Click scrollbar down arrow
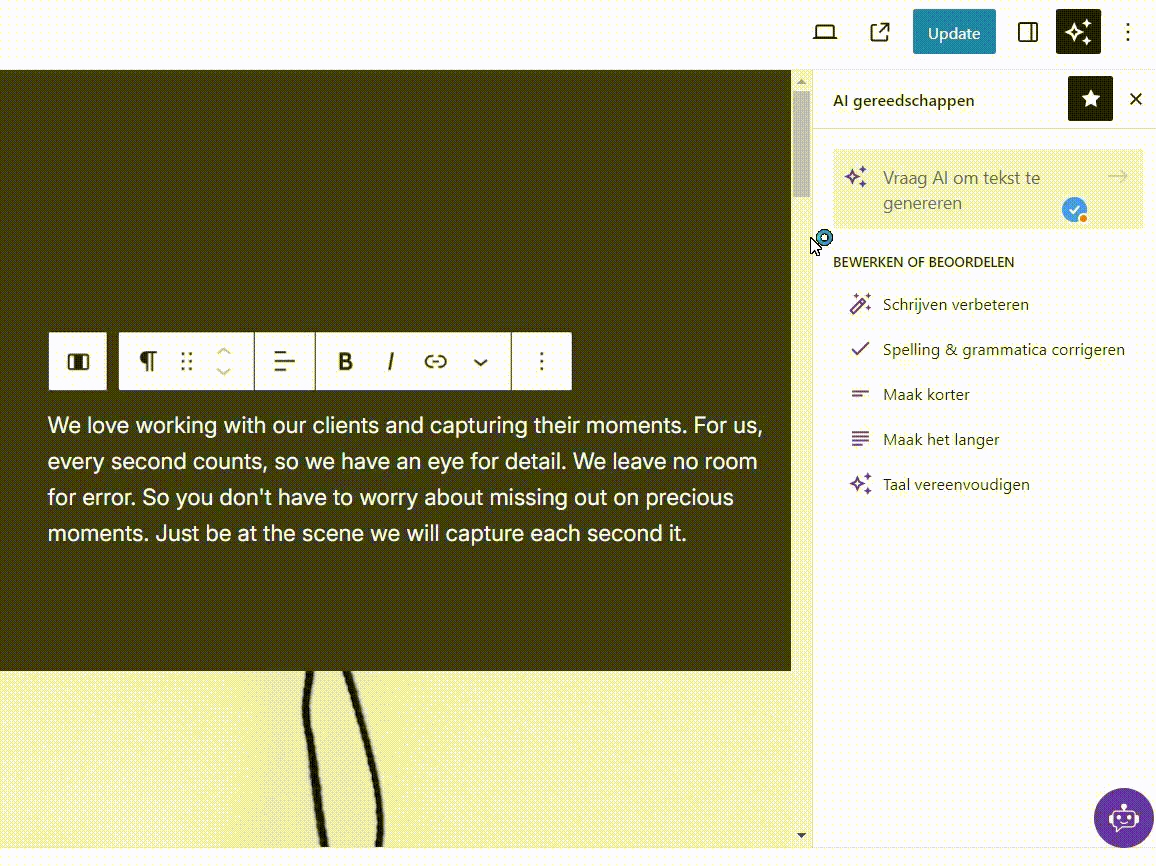This screenshot has height=866, width=1156. pos(801,835)
